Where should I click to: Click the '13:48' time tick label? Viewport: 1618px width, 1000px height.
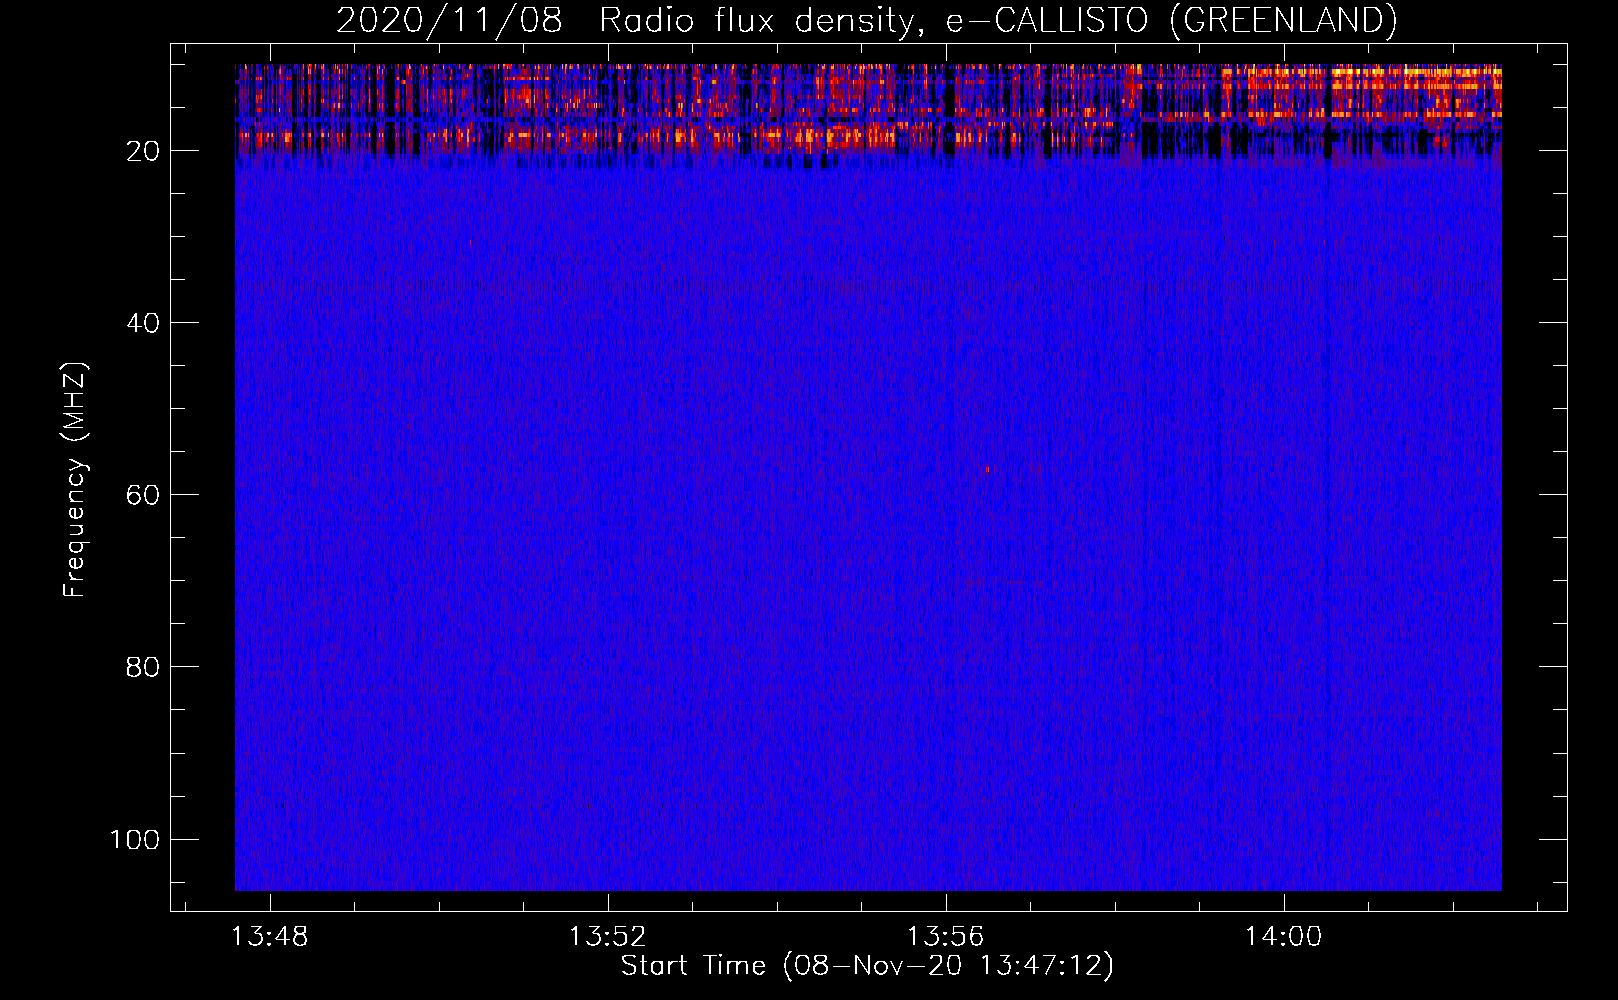point(270,937)
